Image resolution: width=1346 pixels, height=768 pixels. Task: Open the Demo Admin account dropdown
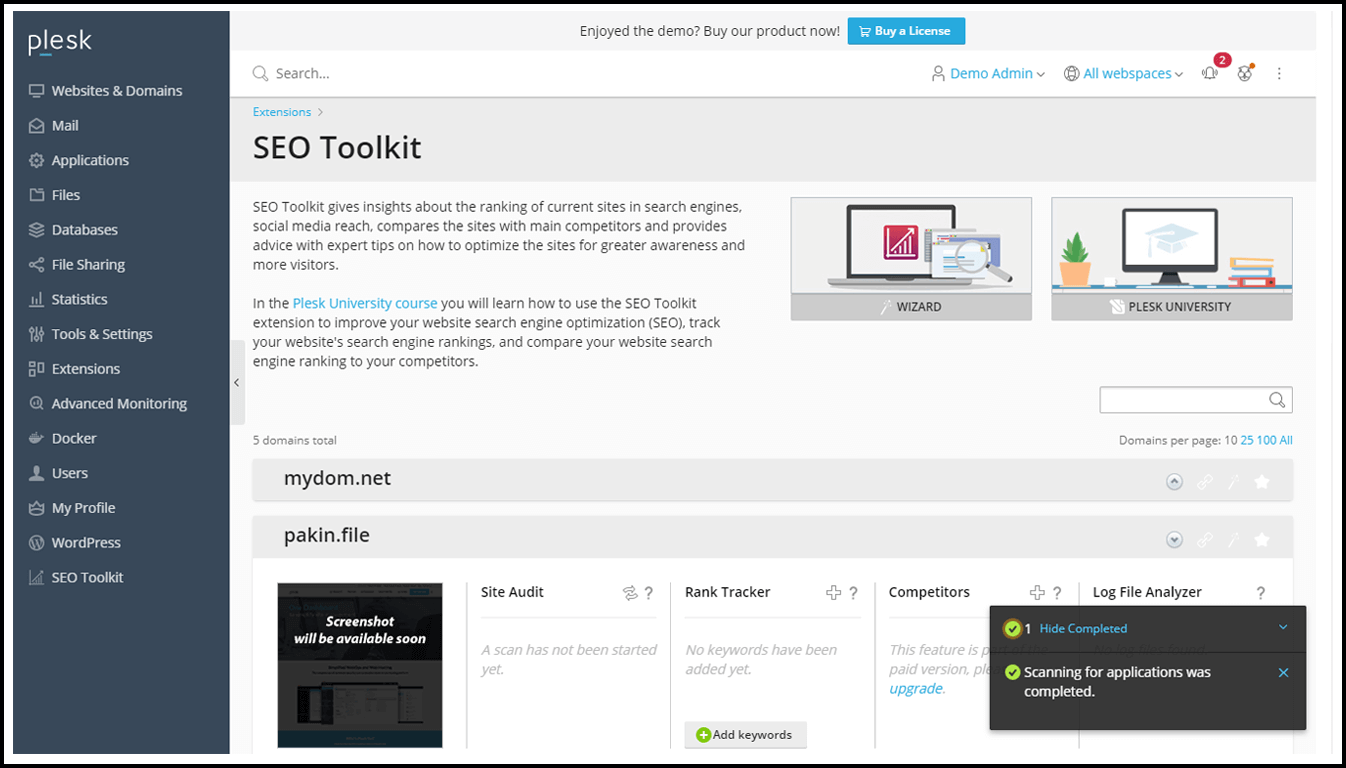(x=988, y=73)
